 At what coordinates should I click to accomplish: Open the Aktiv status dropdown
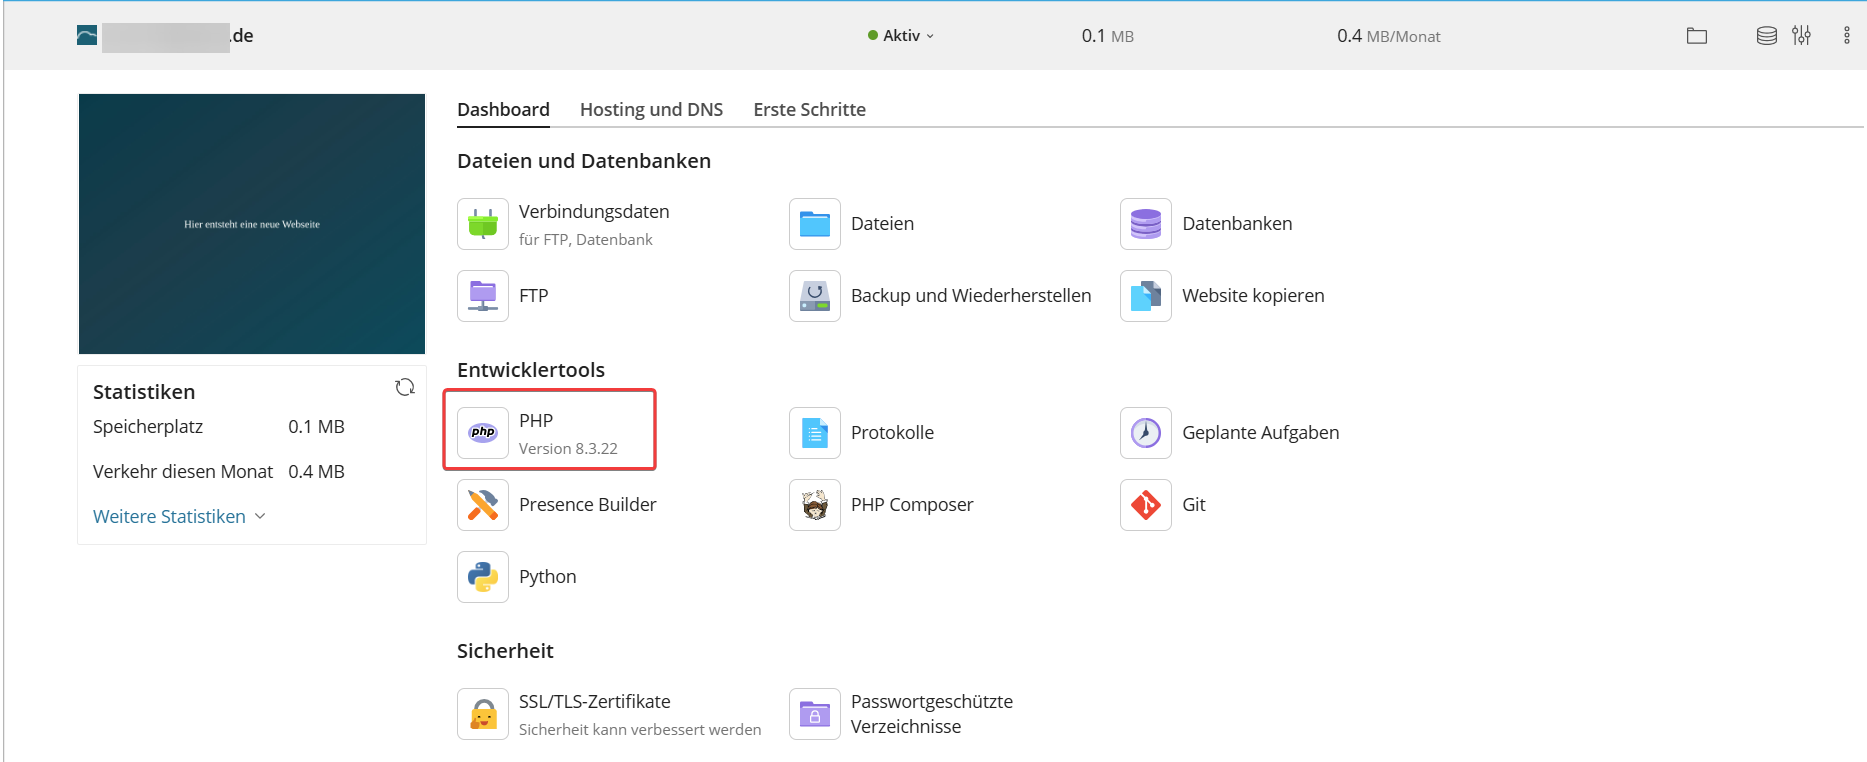pyautogui.click(x=901, y=36)
